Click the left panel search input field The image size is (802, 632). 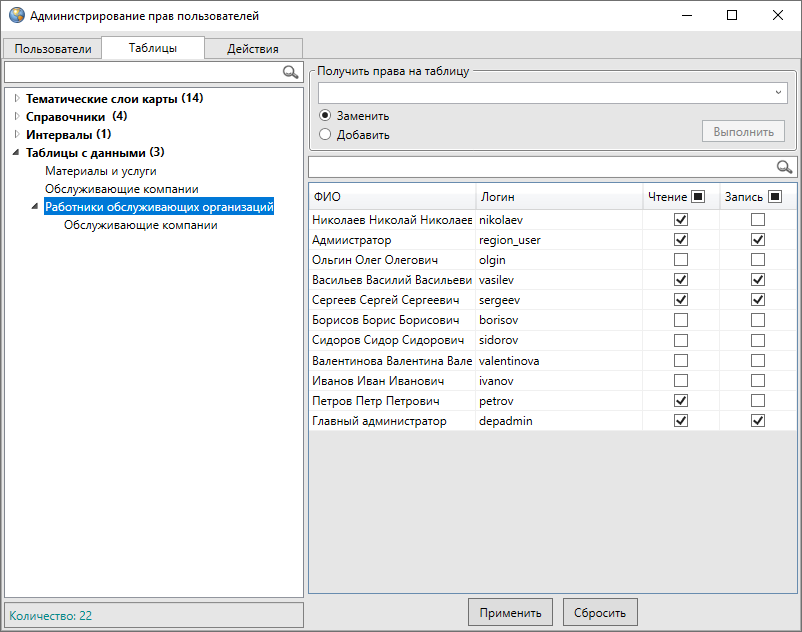(x=142, y=72)
